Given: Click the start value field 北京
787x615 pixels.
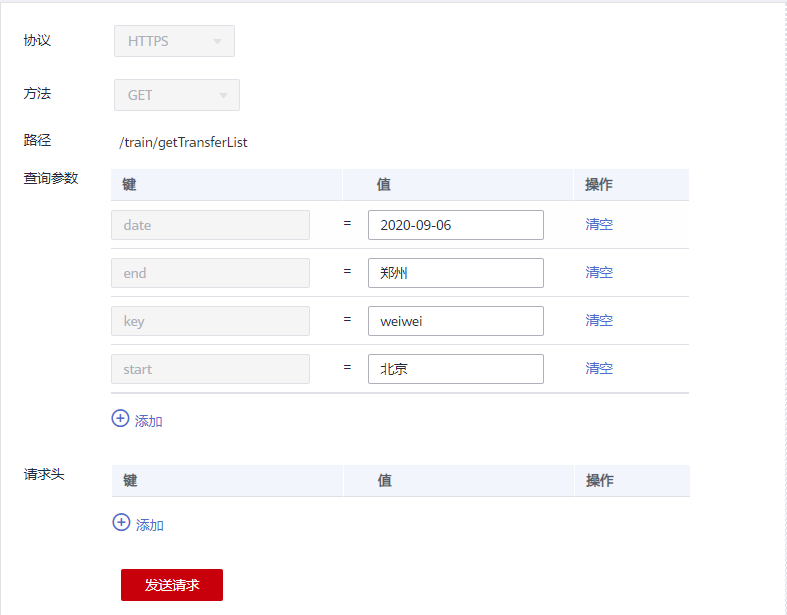Looking at the screenshot, I should (x=456, y=369).
